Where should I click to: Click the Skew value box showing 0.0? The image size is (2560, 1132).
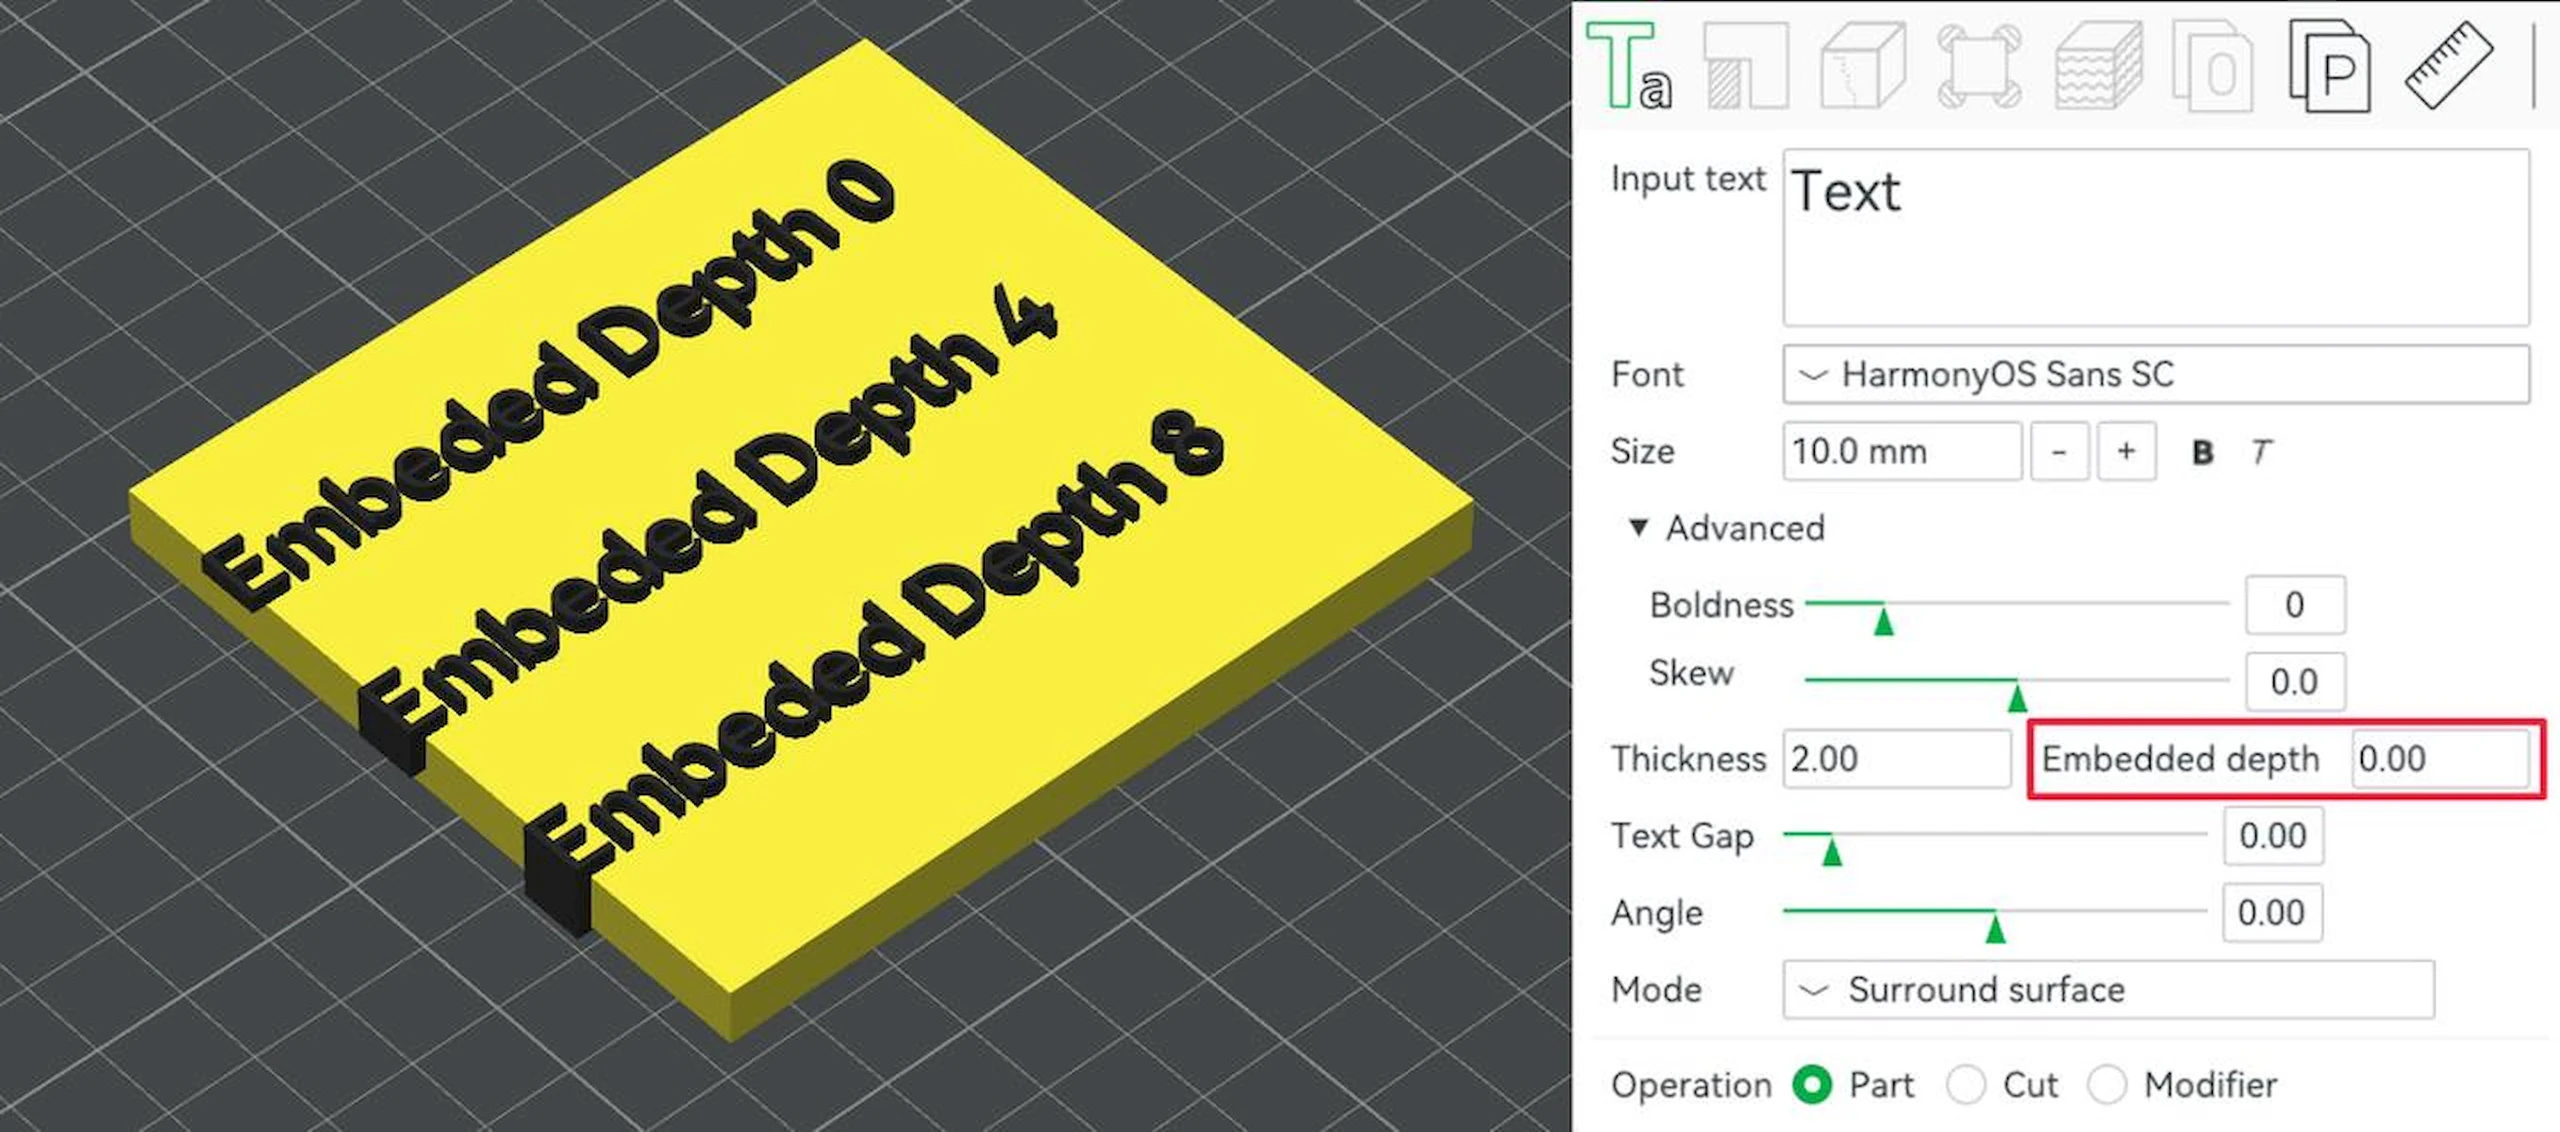pos(2294,682)
